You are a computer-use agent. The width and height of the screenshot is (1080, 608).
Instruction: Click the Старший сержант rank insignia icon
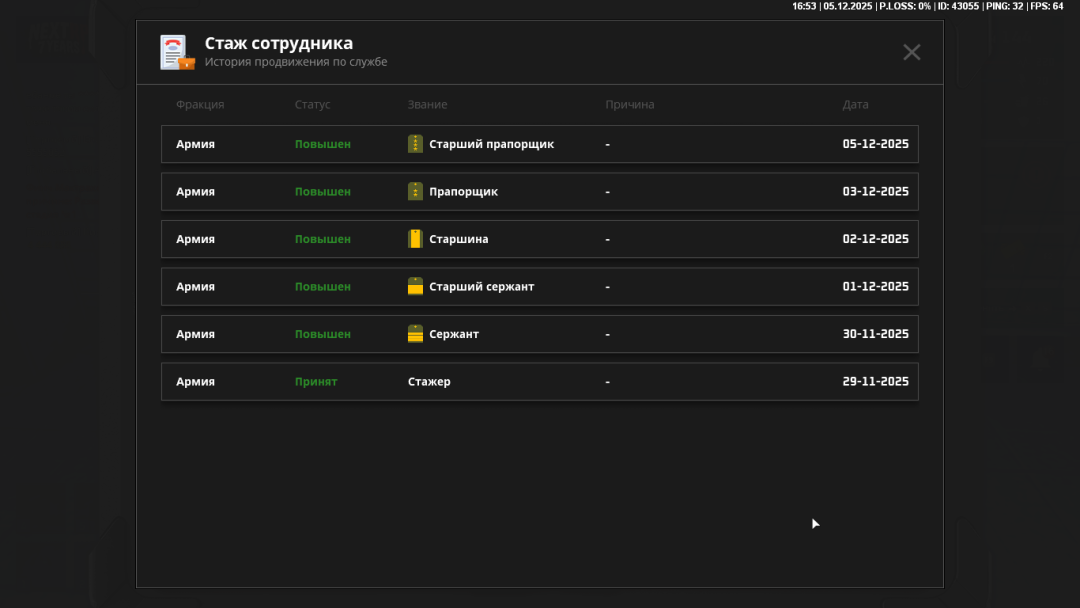tap(415, 287)
